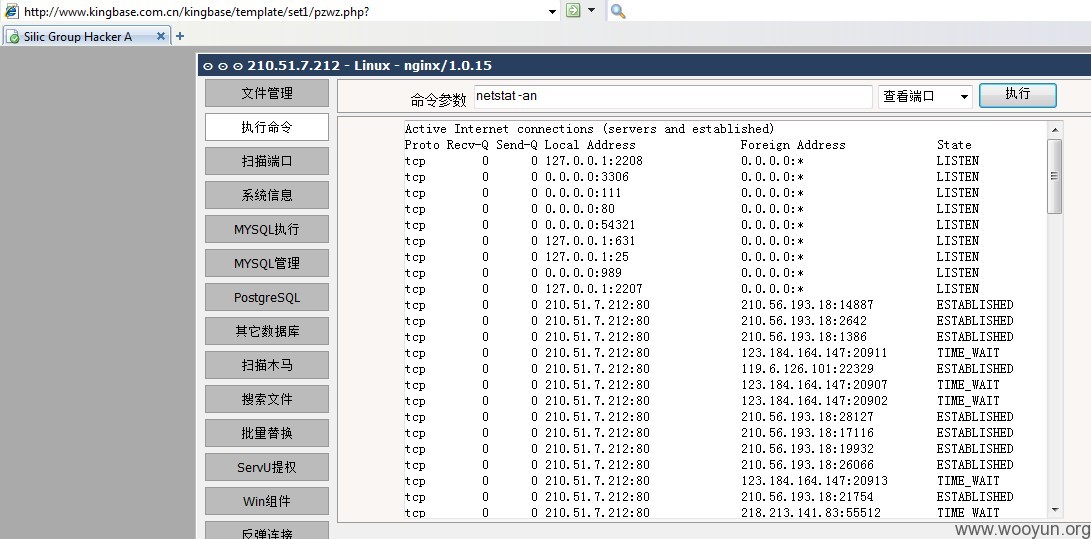The width and height of the screenshot is (1091, 539).
Task: Click the 执行 execute button
Action: click(1017, 95)
